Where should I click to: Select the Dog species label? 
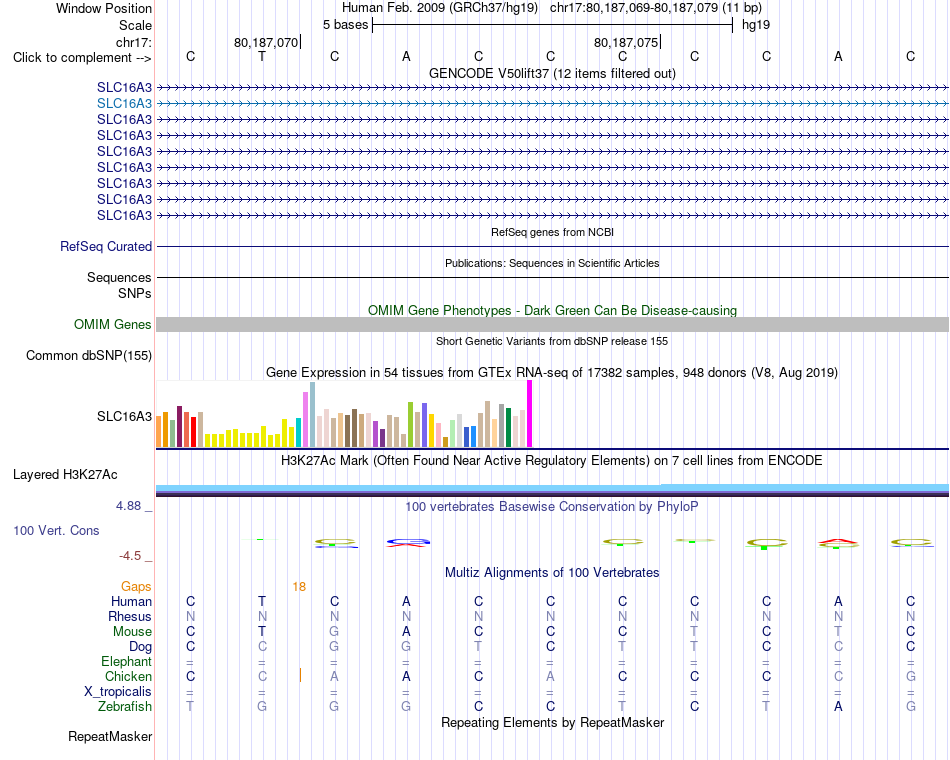point(141,647)
